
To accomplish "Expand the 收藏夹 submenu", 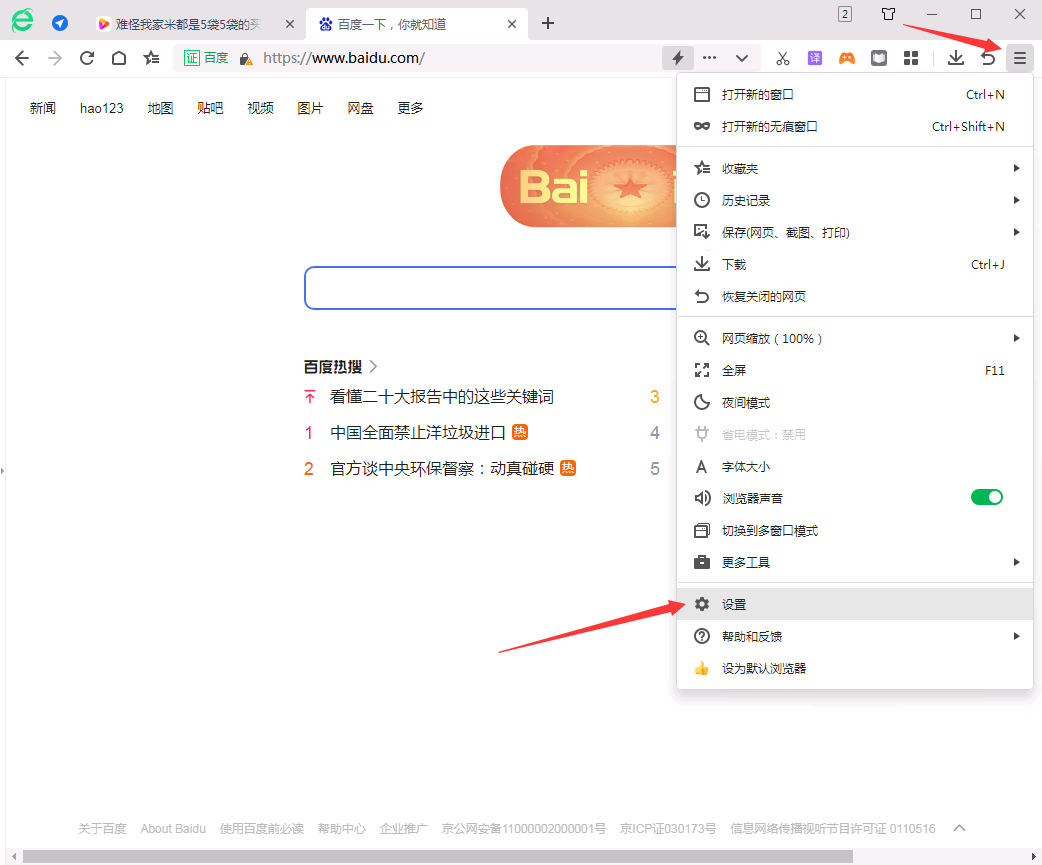I will click(x=855, y=169).
